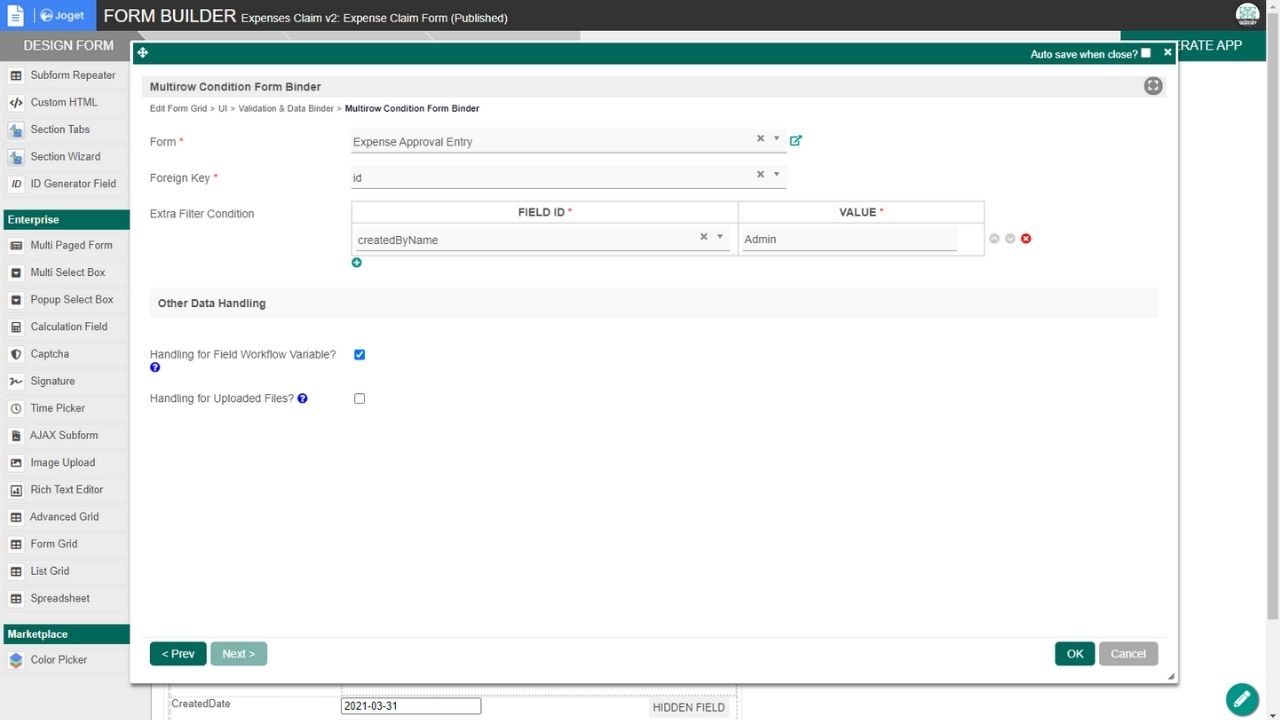This screenshot has width=1280, height=720.
Task: Uncheck Handling for Field Workflow Variable
Action: tap(360, 355)
